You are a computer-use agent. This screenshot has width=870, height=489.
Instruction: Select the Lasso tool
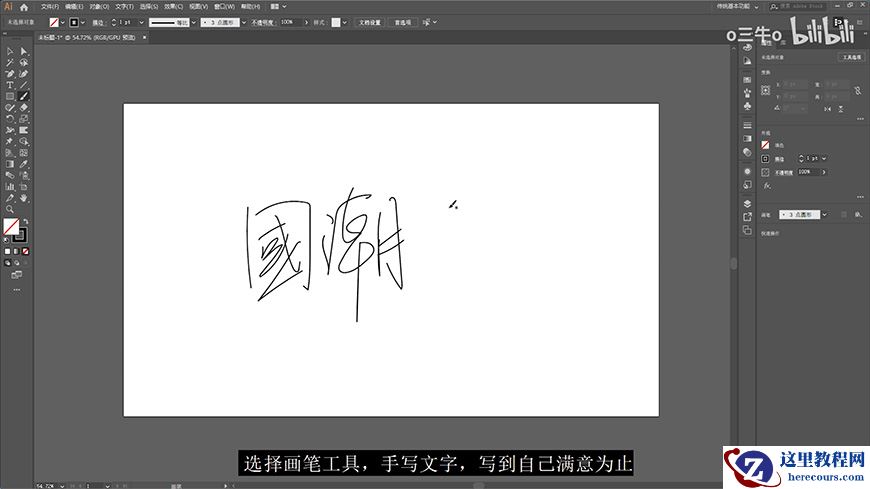23,62
